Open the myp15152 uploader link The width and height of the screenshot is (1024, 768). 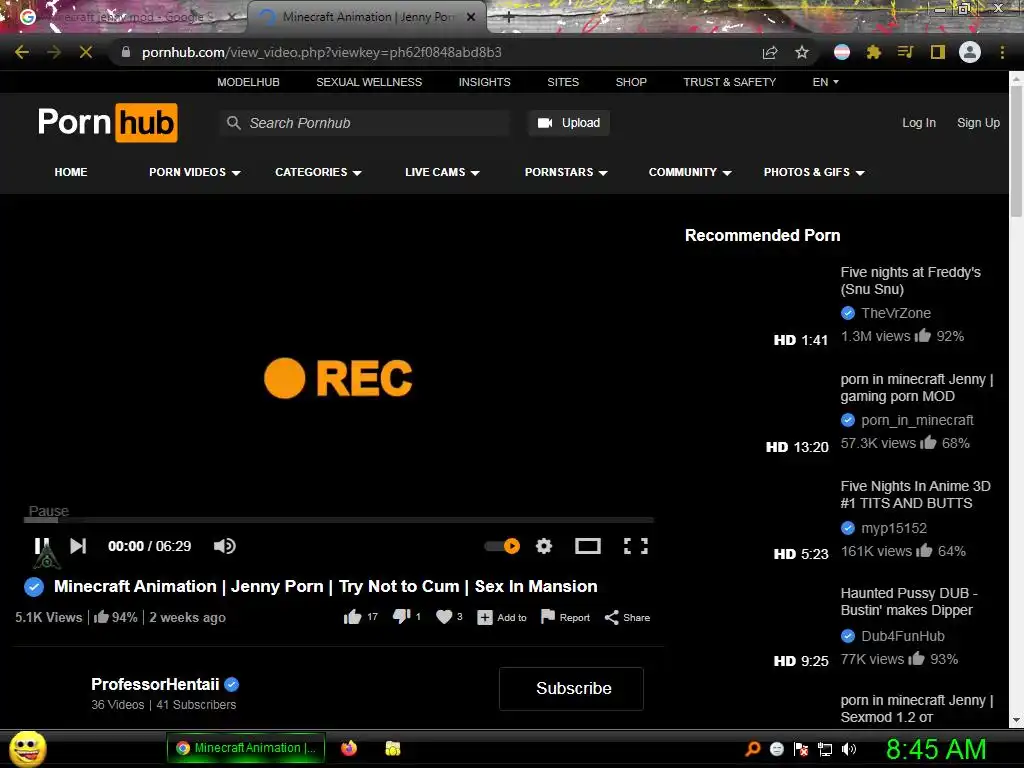tap(894, 528)
